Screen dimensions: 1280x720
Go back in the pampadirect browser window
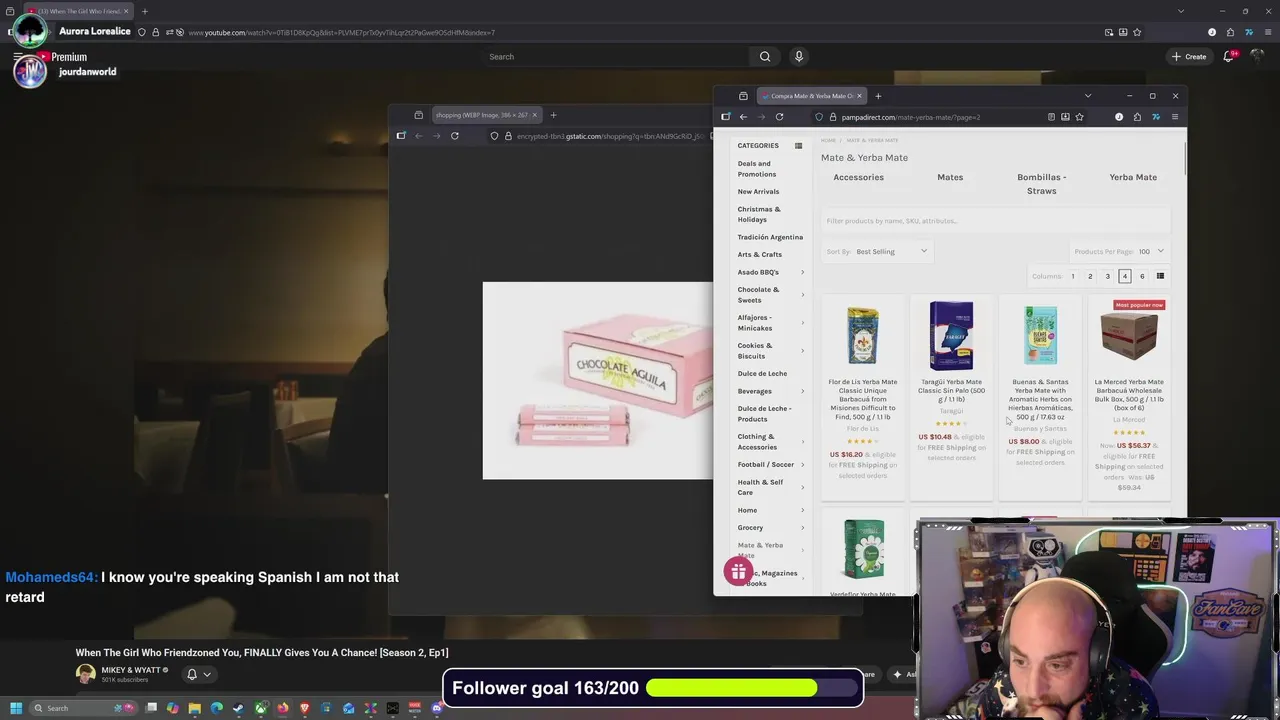(743, 117)
